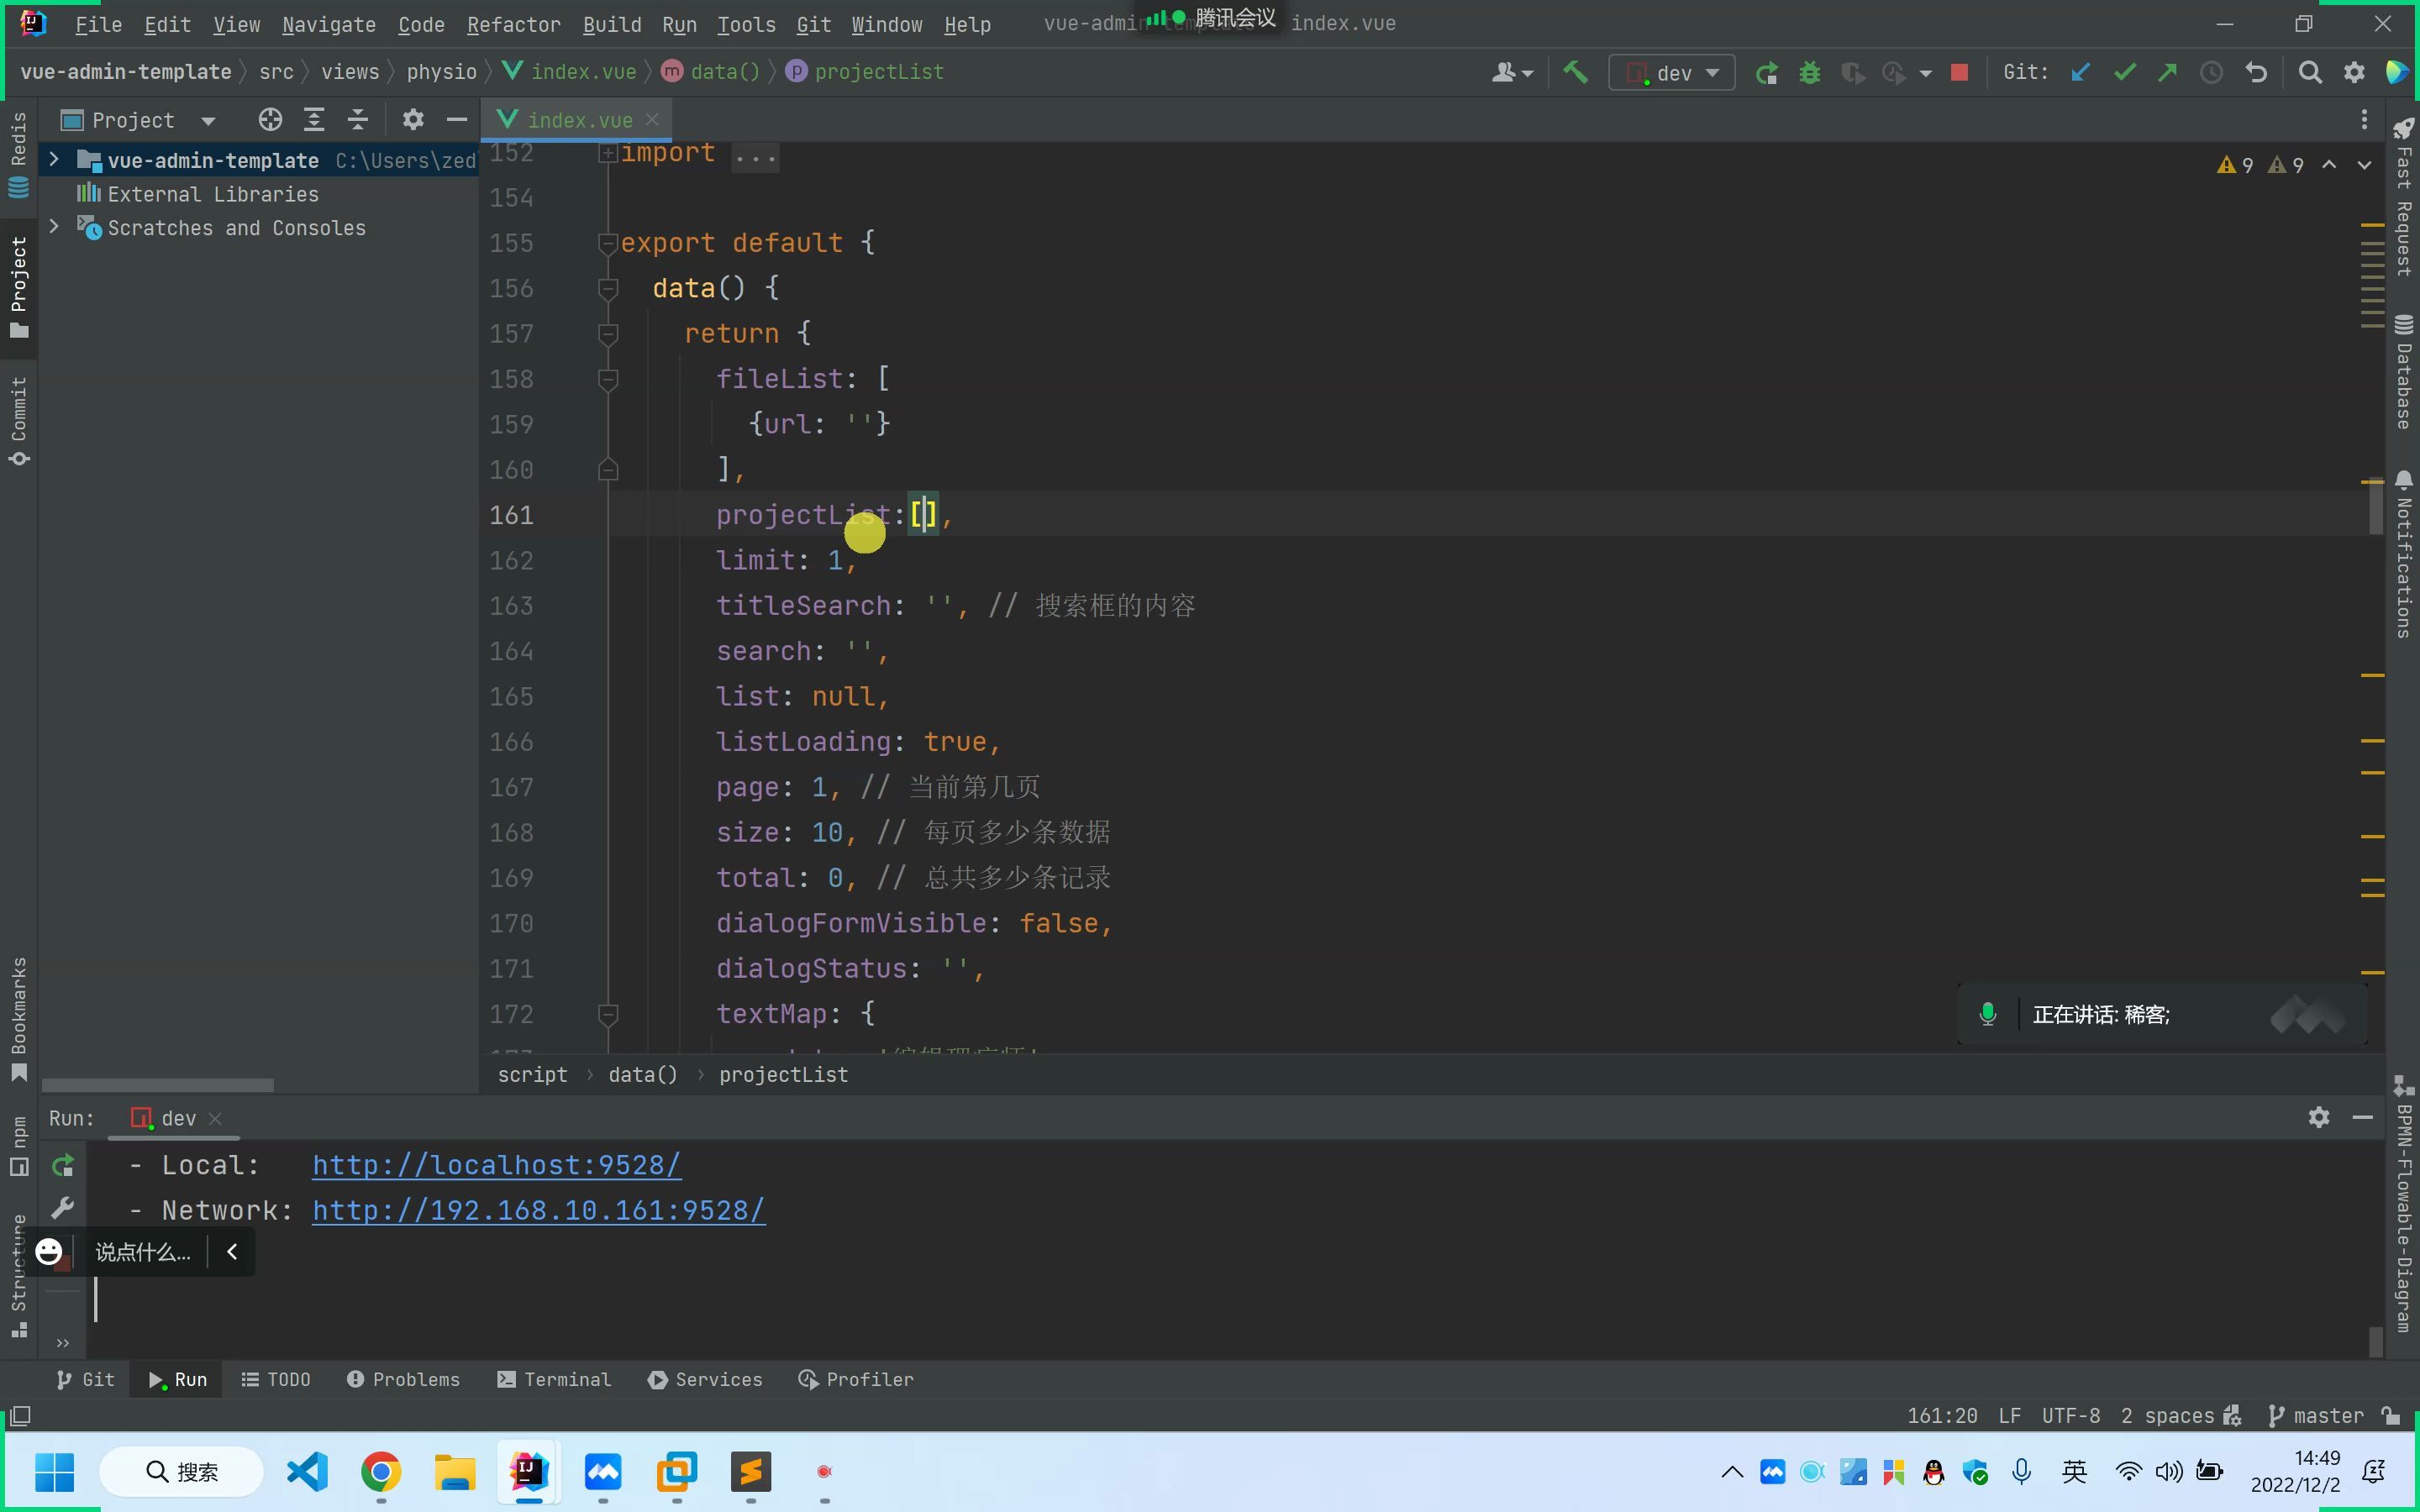Click the Project panel horizontal scrollbar
The width and height of the screenshot is (2420, 1512).
click(158, 1085)
